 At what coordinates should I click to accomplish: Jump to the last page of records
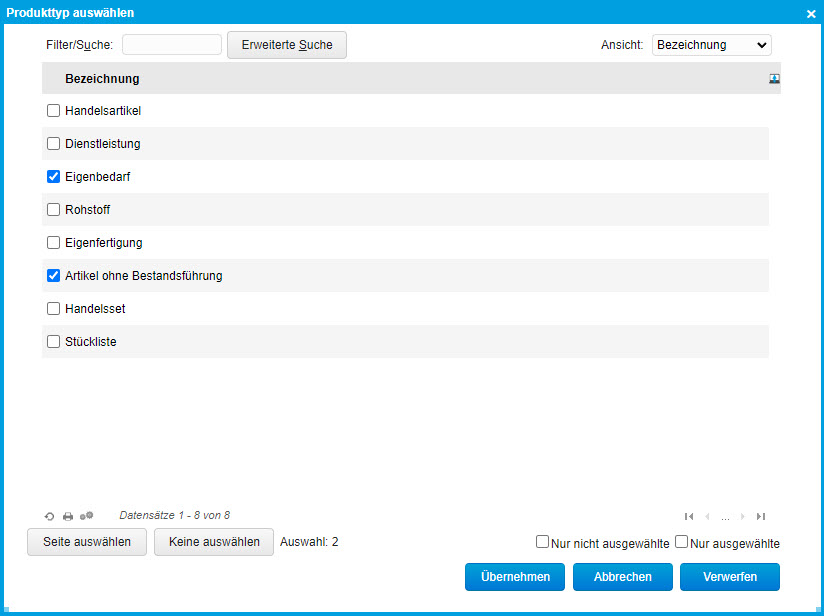click(x=761, y=516)
